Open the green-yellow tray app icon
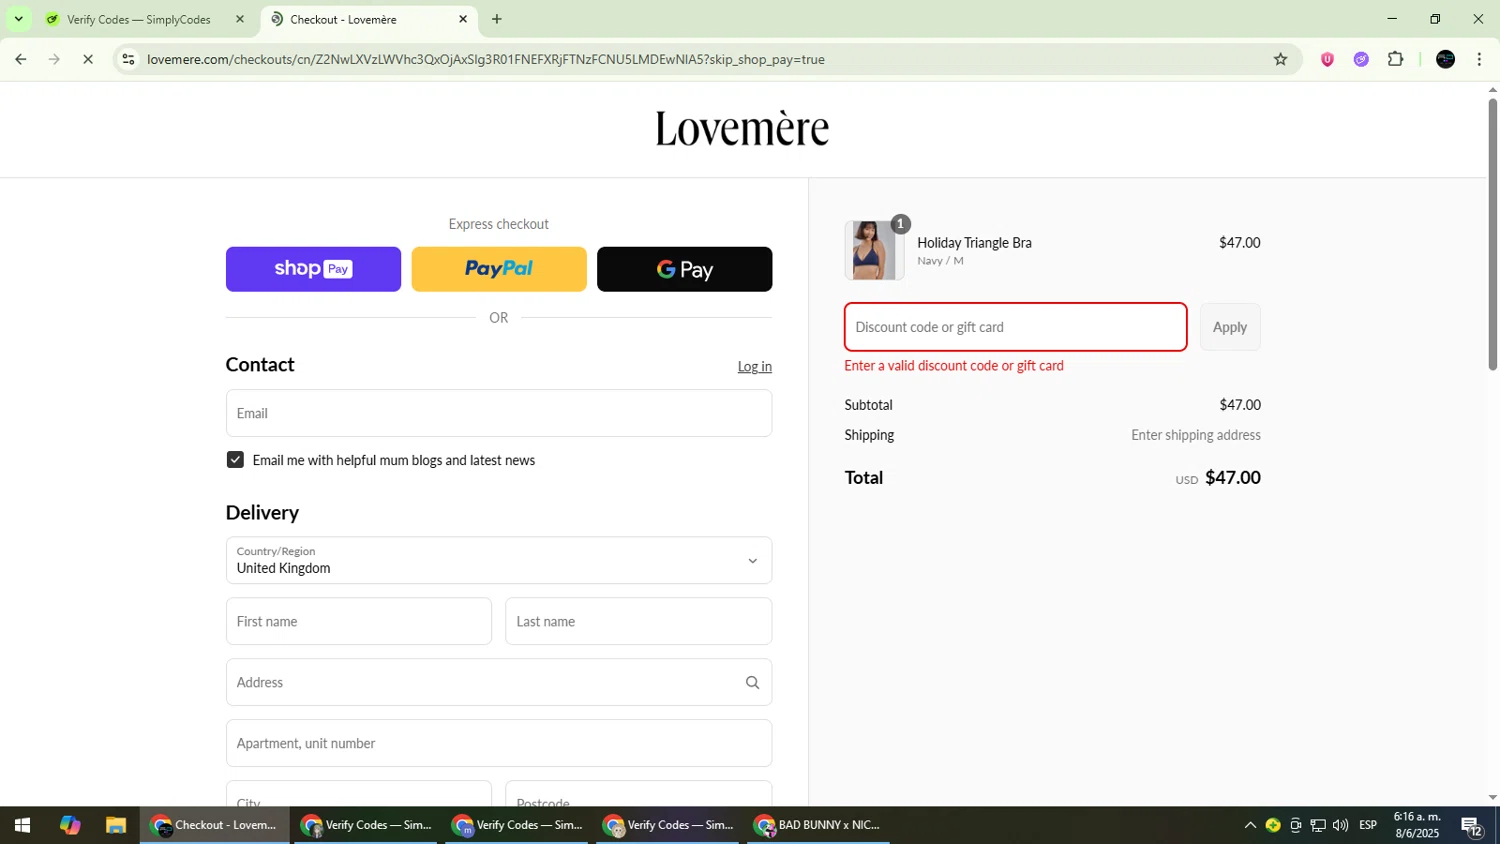 point(1273,825)
